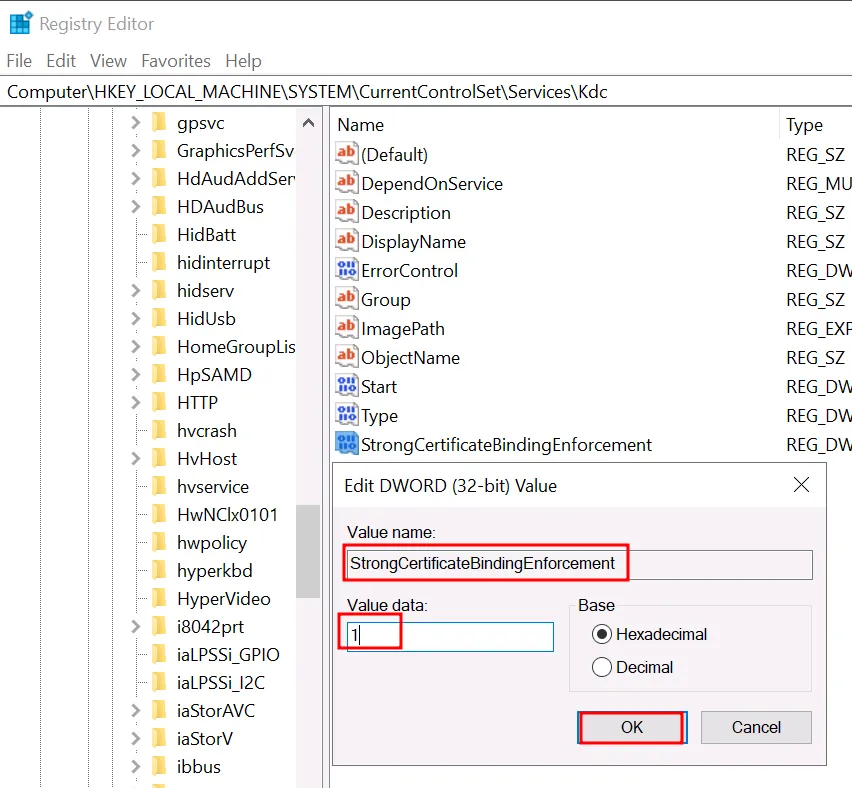852x788 pixels.
Task: Expand the iaStorAVC tree node
Action: (136, 711)
